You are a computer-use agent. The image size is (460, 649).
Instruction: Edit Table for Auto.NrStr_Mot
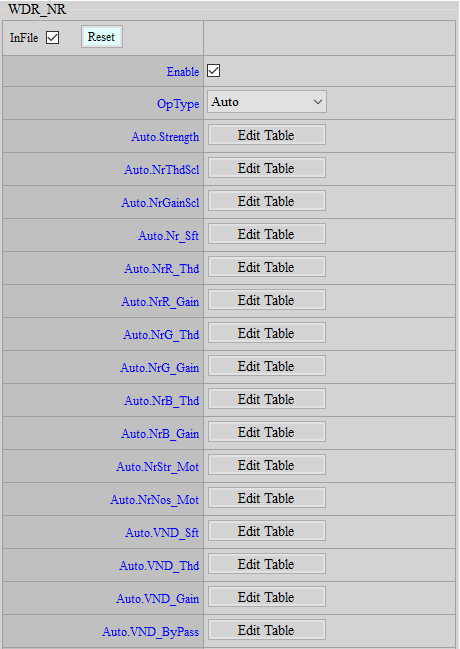267,465
